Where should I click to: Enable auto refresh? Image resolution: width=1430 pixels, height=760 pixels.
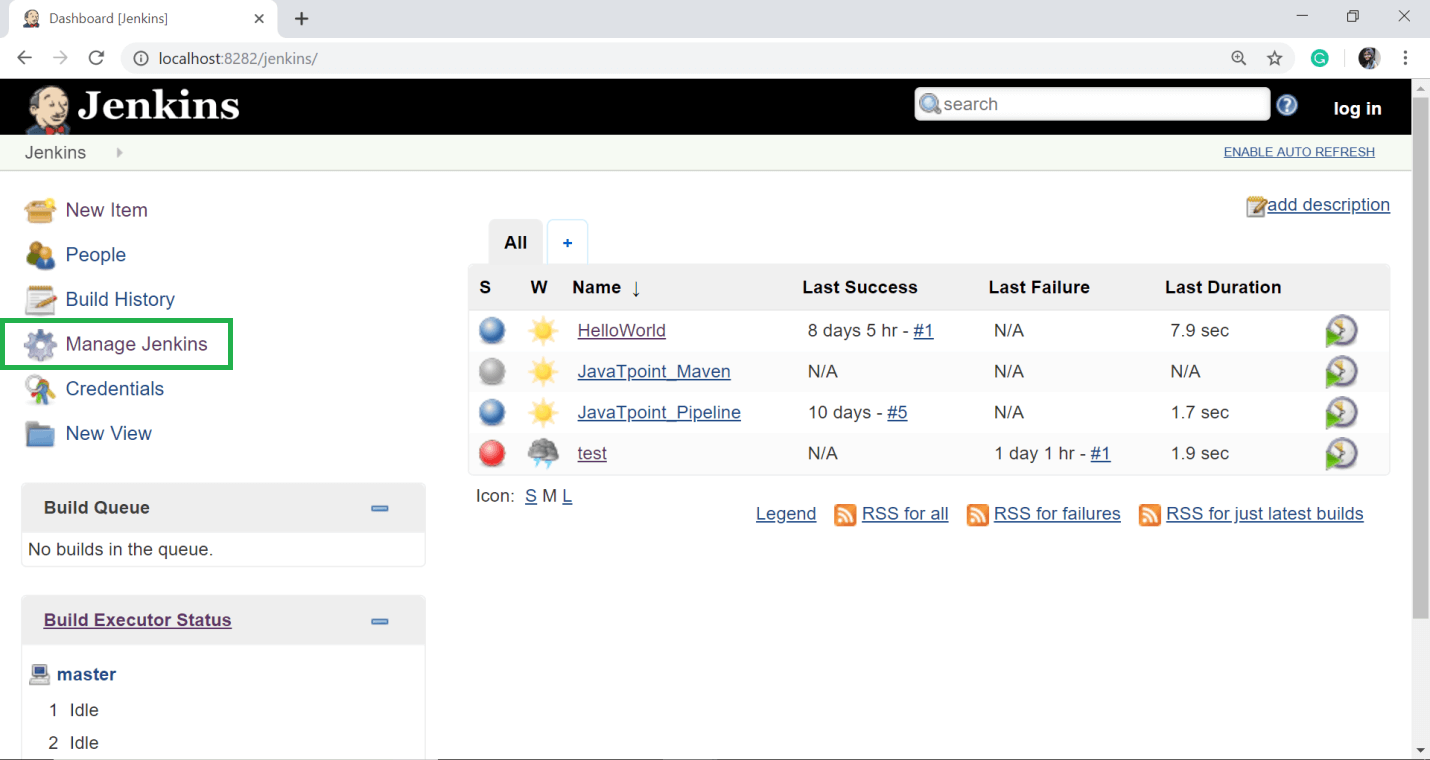point(1299,152)
